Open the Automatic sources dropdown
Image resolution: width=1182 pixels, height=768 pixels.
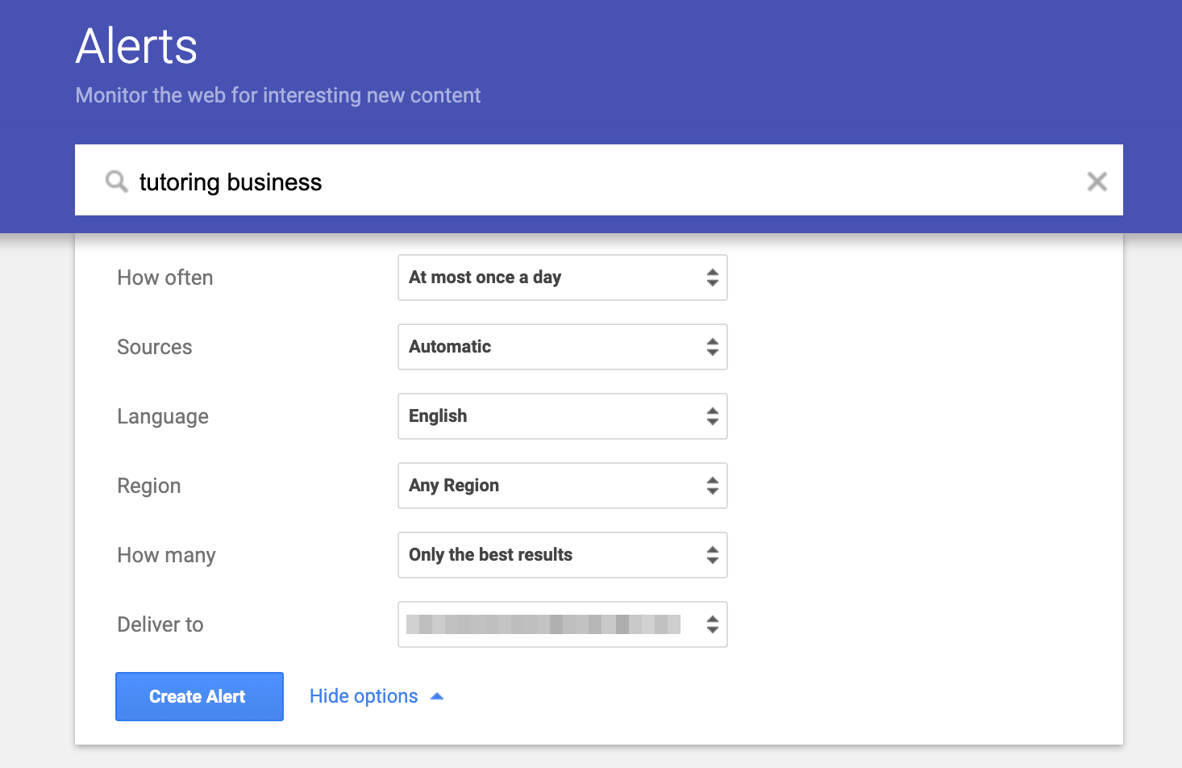click(x=560, y=346)
